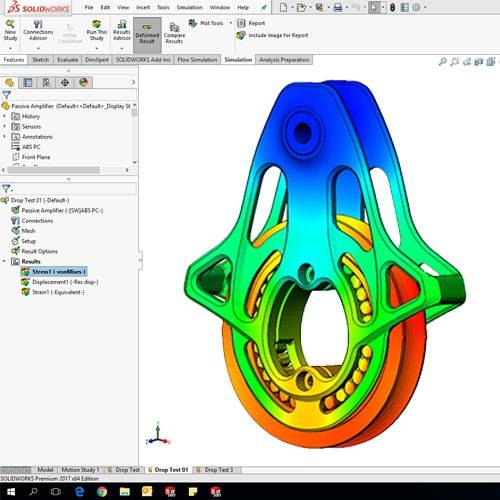
Task: Open Google Chrome from the taskbar
Action: (102, 491)
